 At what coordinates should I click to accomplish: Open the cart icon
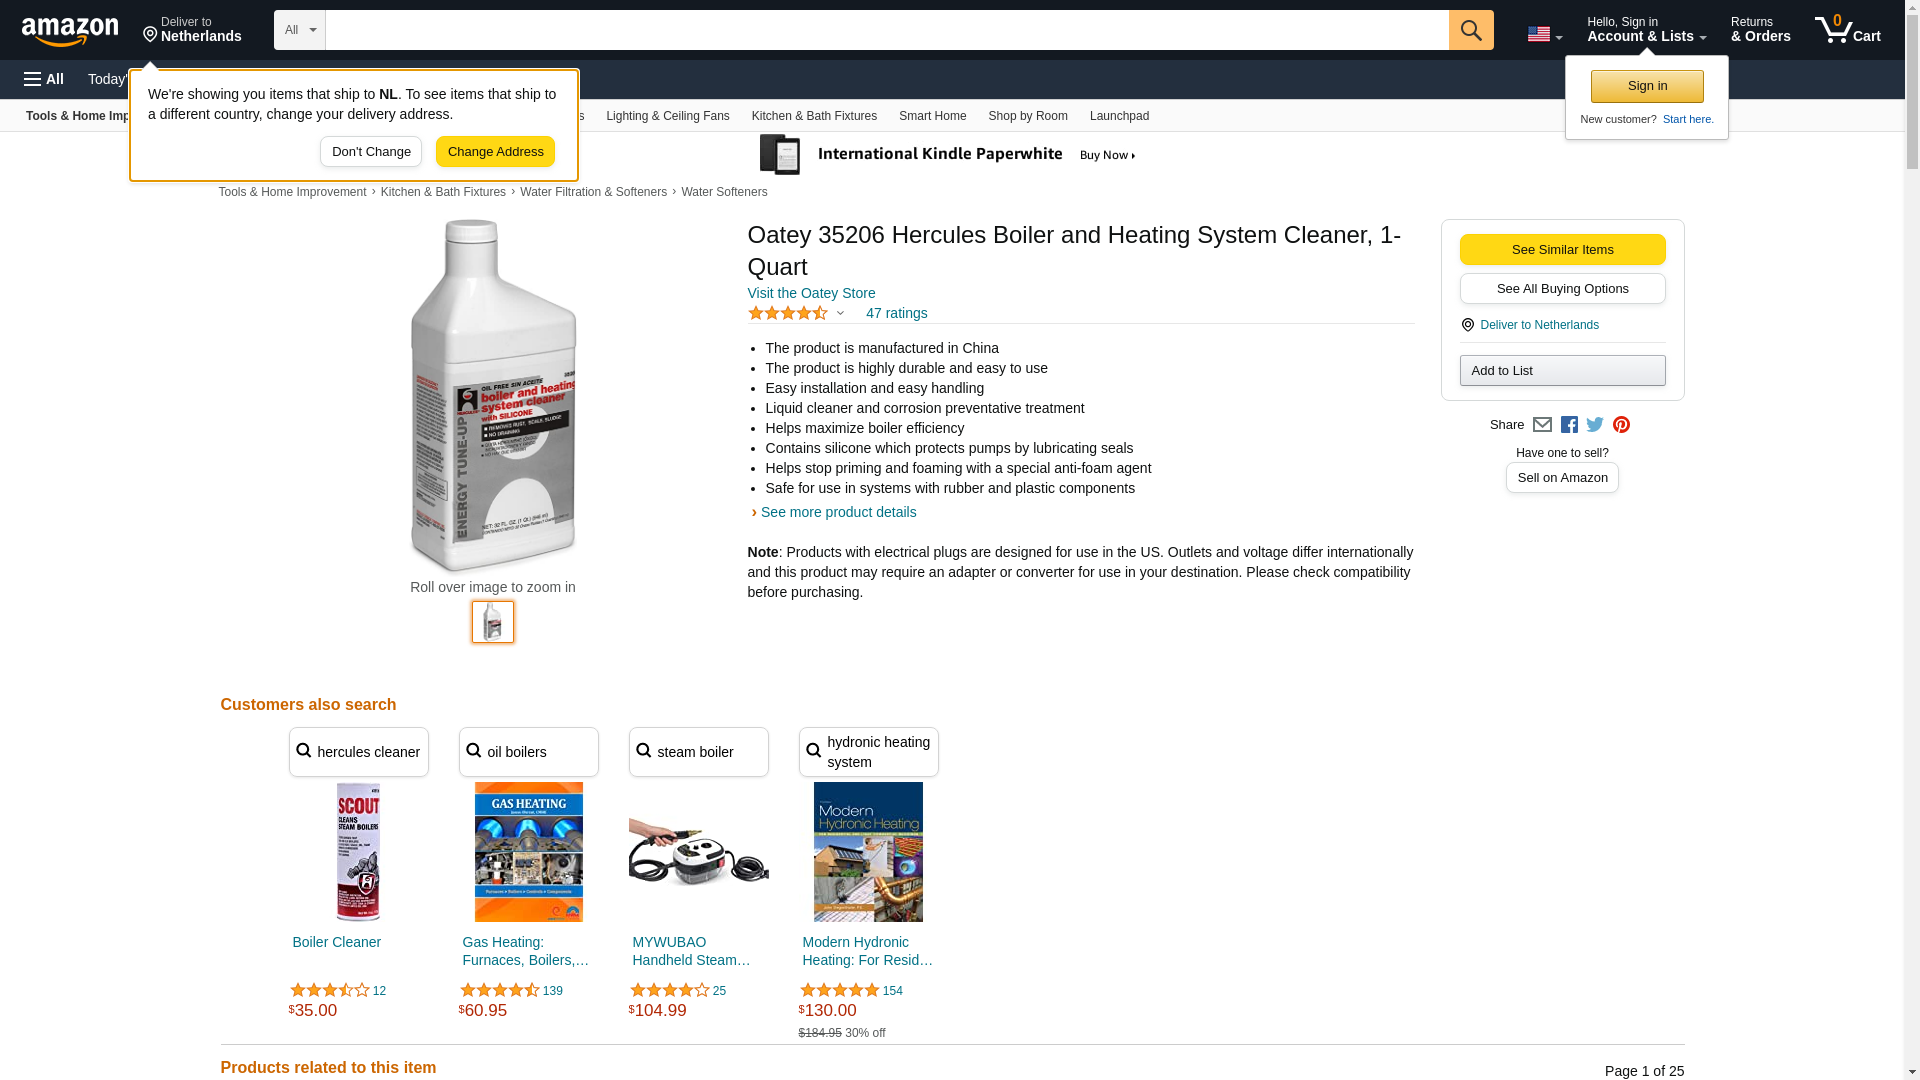[x=1847, y=30]
